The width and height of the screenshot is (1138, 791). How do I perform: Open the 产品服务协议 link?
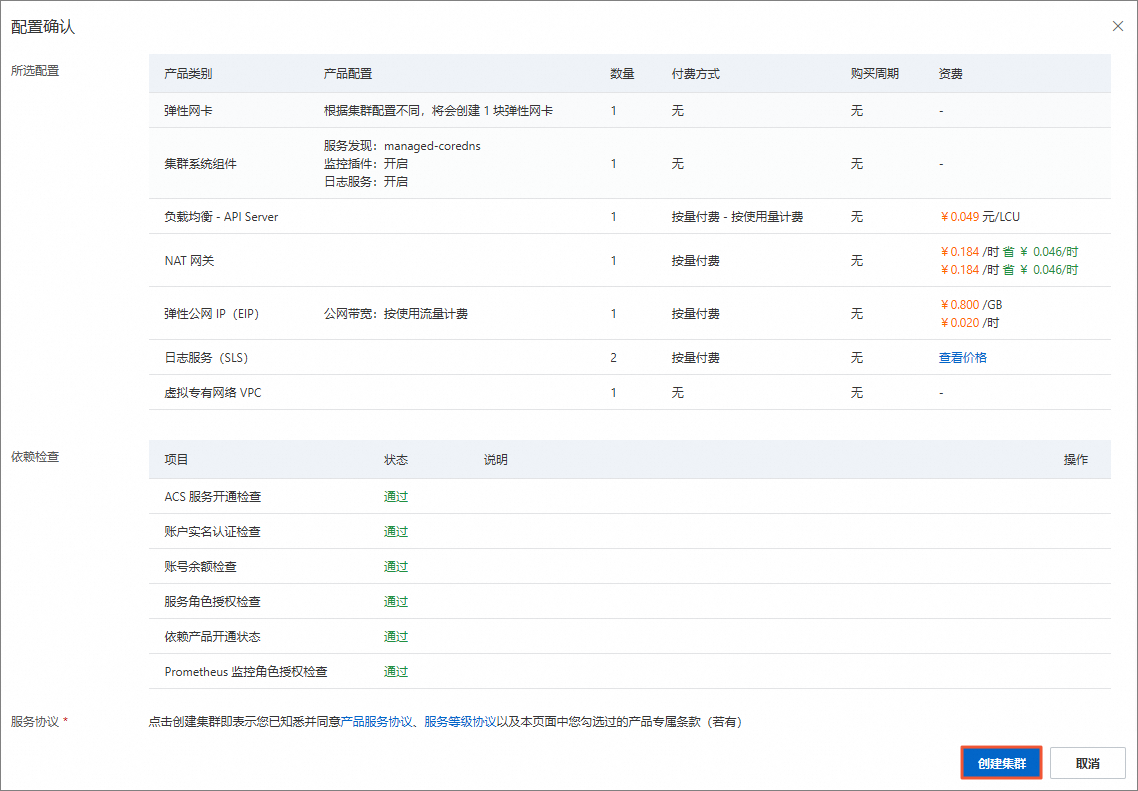[376, 721]
